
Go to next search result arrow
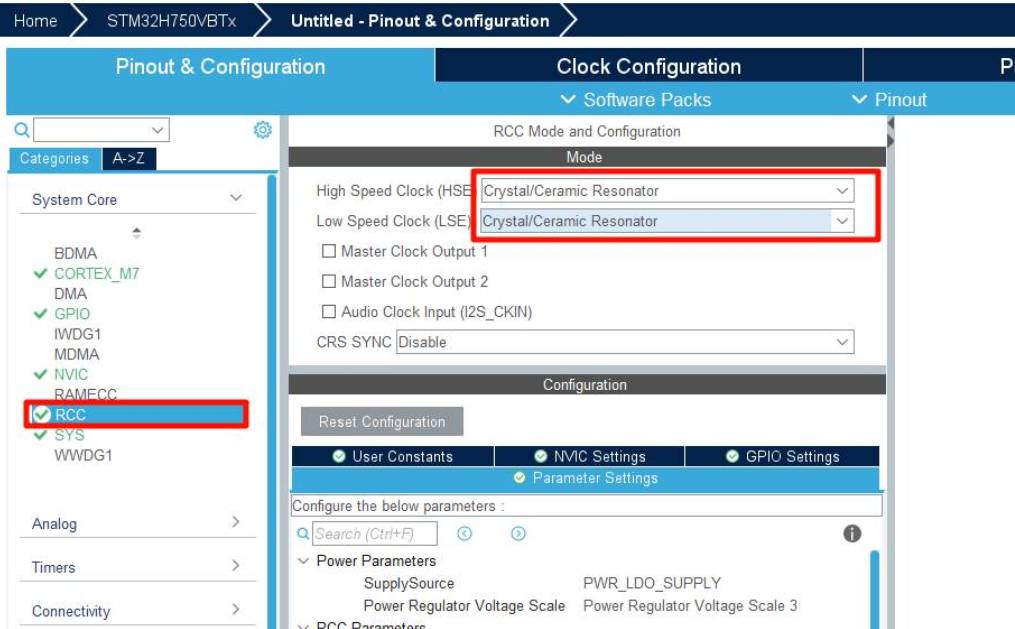(x=518, y=533)
